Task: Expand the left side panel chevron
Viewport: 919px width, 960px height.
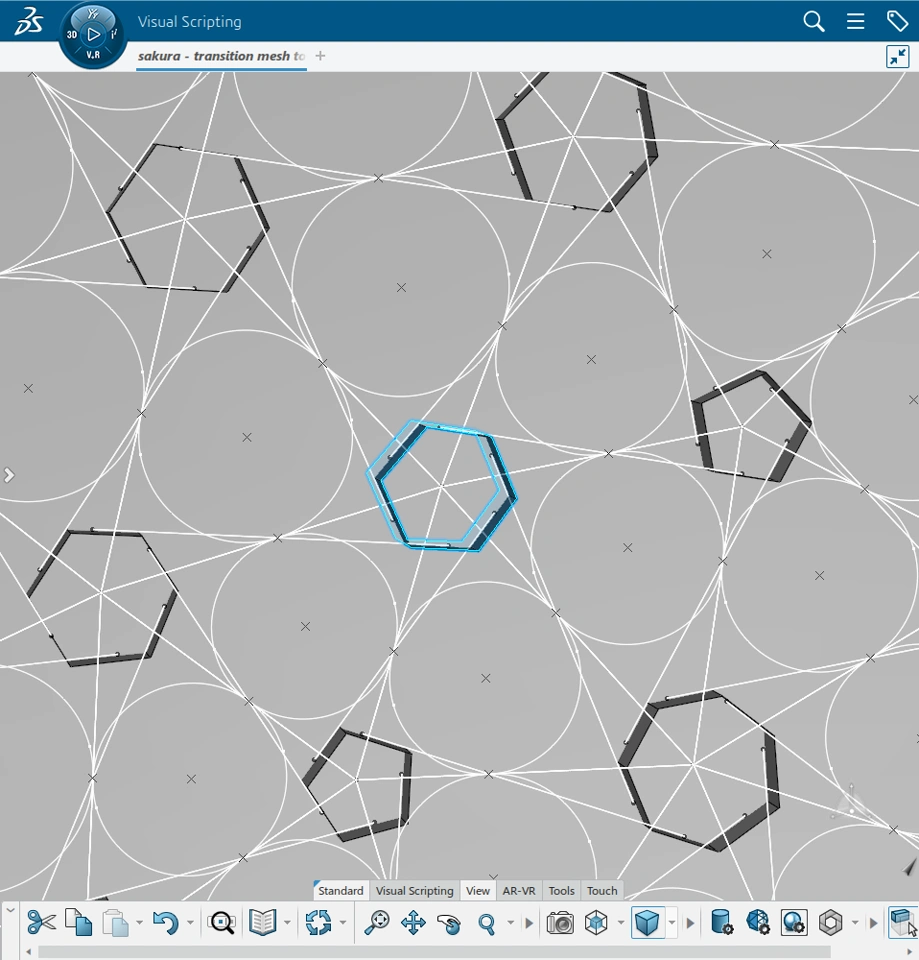Action: [9, 475]
